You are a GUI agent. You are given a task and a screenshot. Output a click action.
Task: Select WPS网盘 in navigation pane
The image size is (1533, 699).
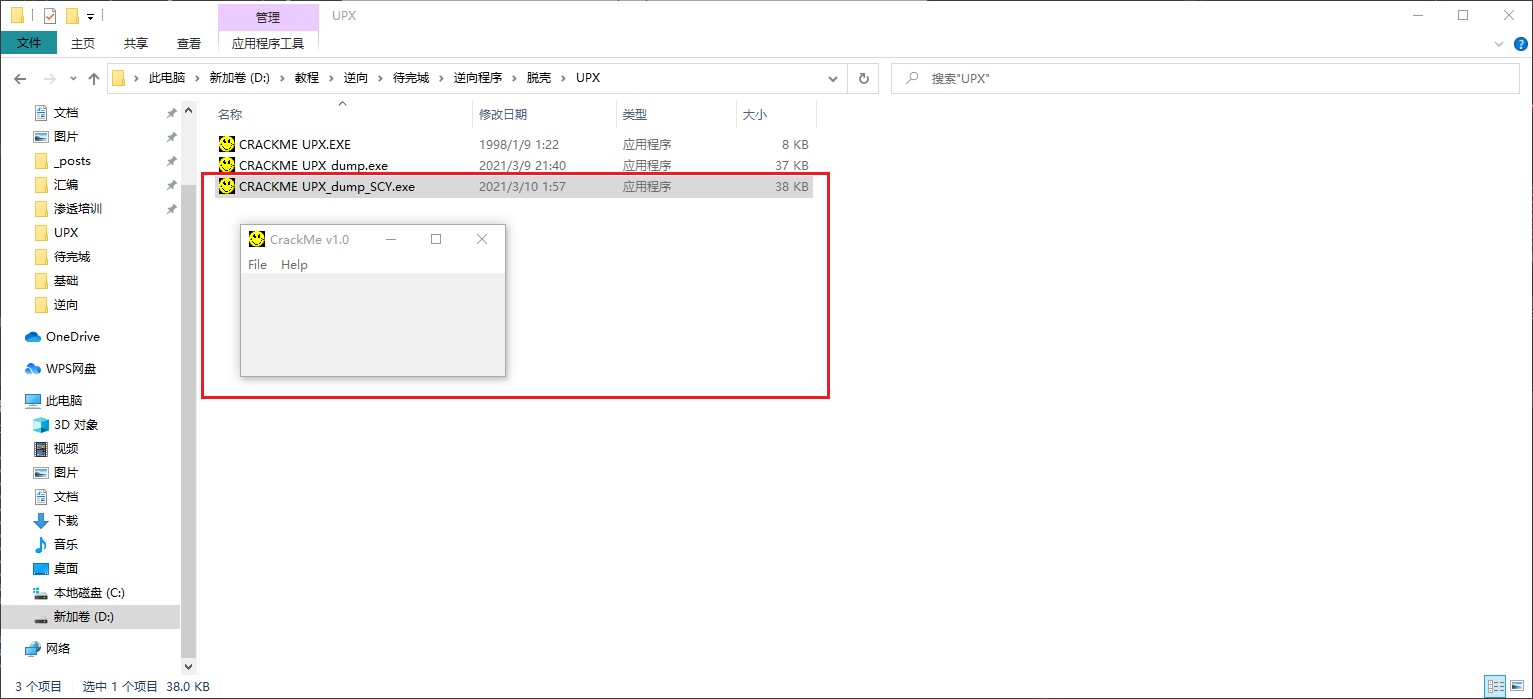pyautogui.click(x=71, y=369)
